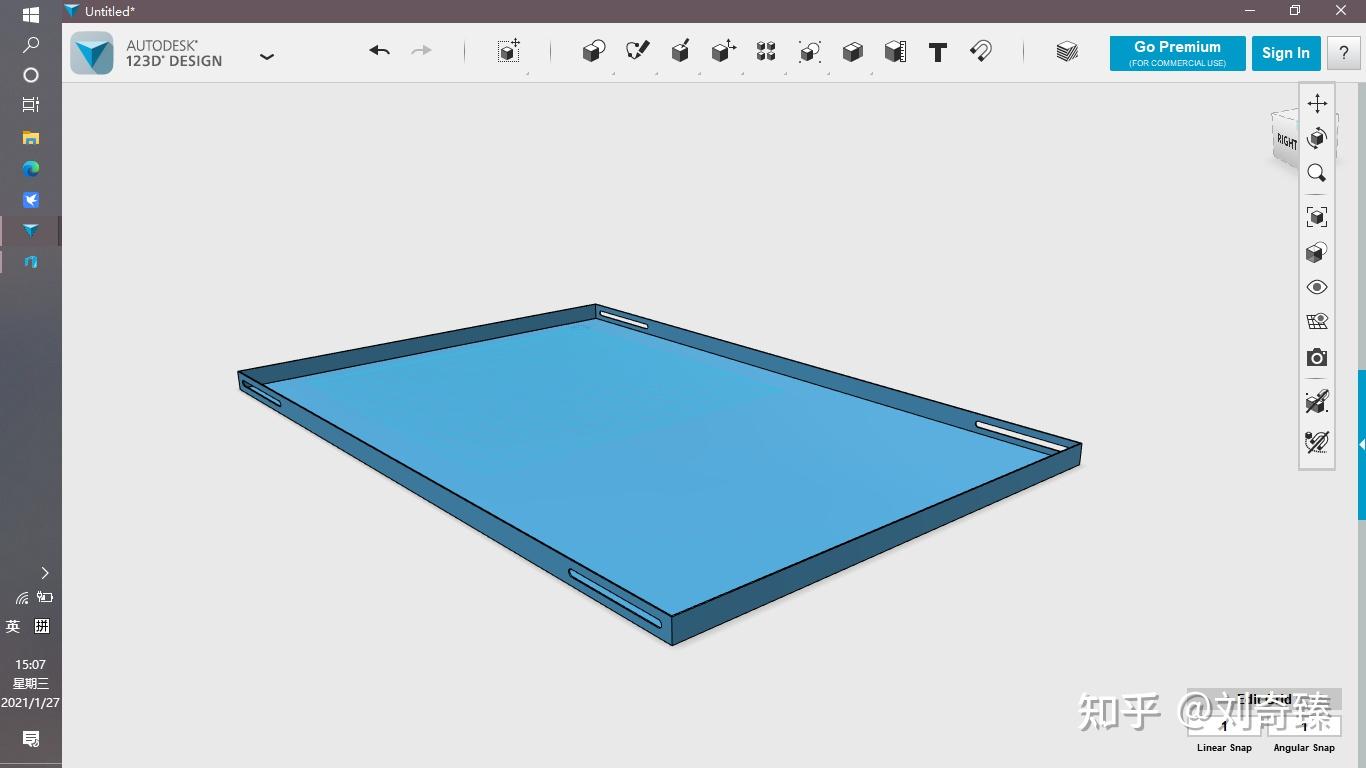Open the Material editor icon
This screenshot has width=1366, height=768.
click(1065, 50)
